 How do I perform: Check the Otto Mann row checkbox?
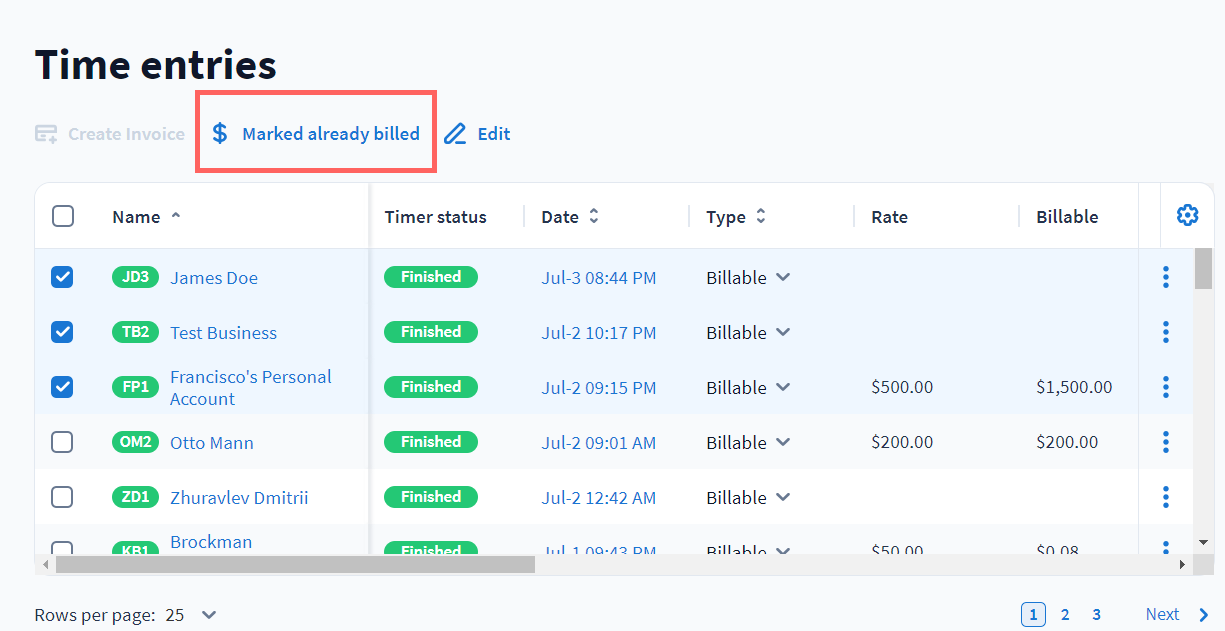(x=62, y=442)
